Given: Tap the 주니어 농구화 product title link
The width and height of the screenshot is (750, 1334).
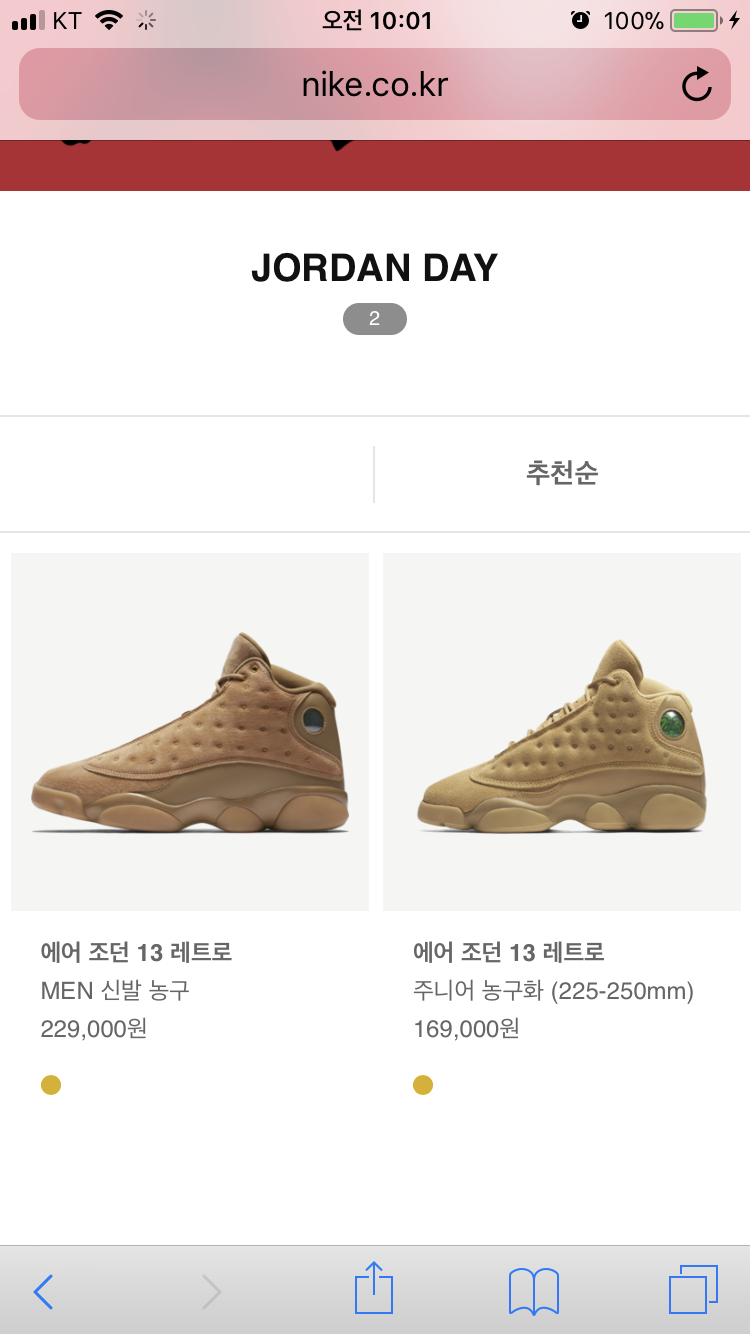Looking at the screenshot, I should click(553, 991).
